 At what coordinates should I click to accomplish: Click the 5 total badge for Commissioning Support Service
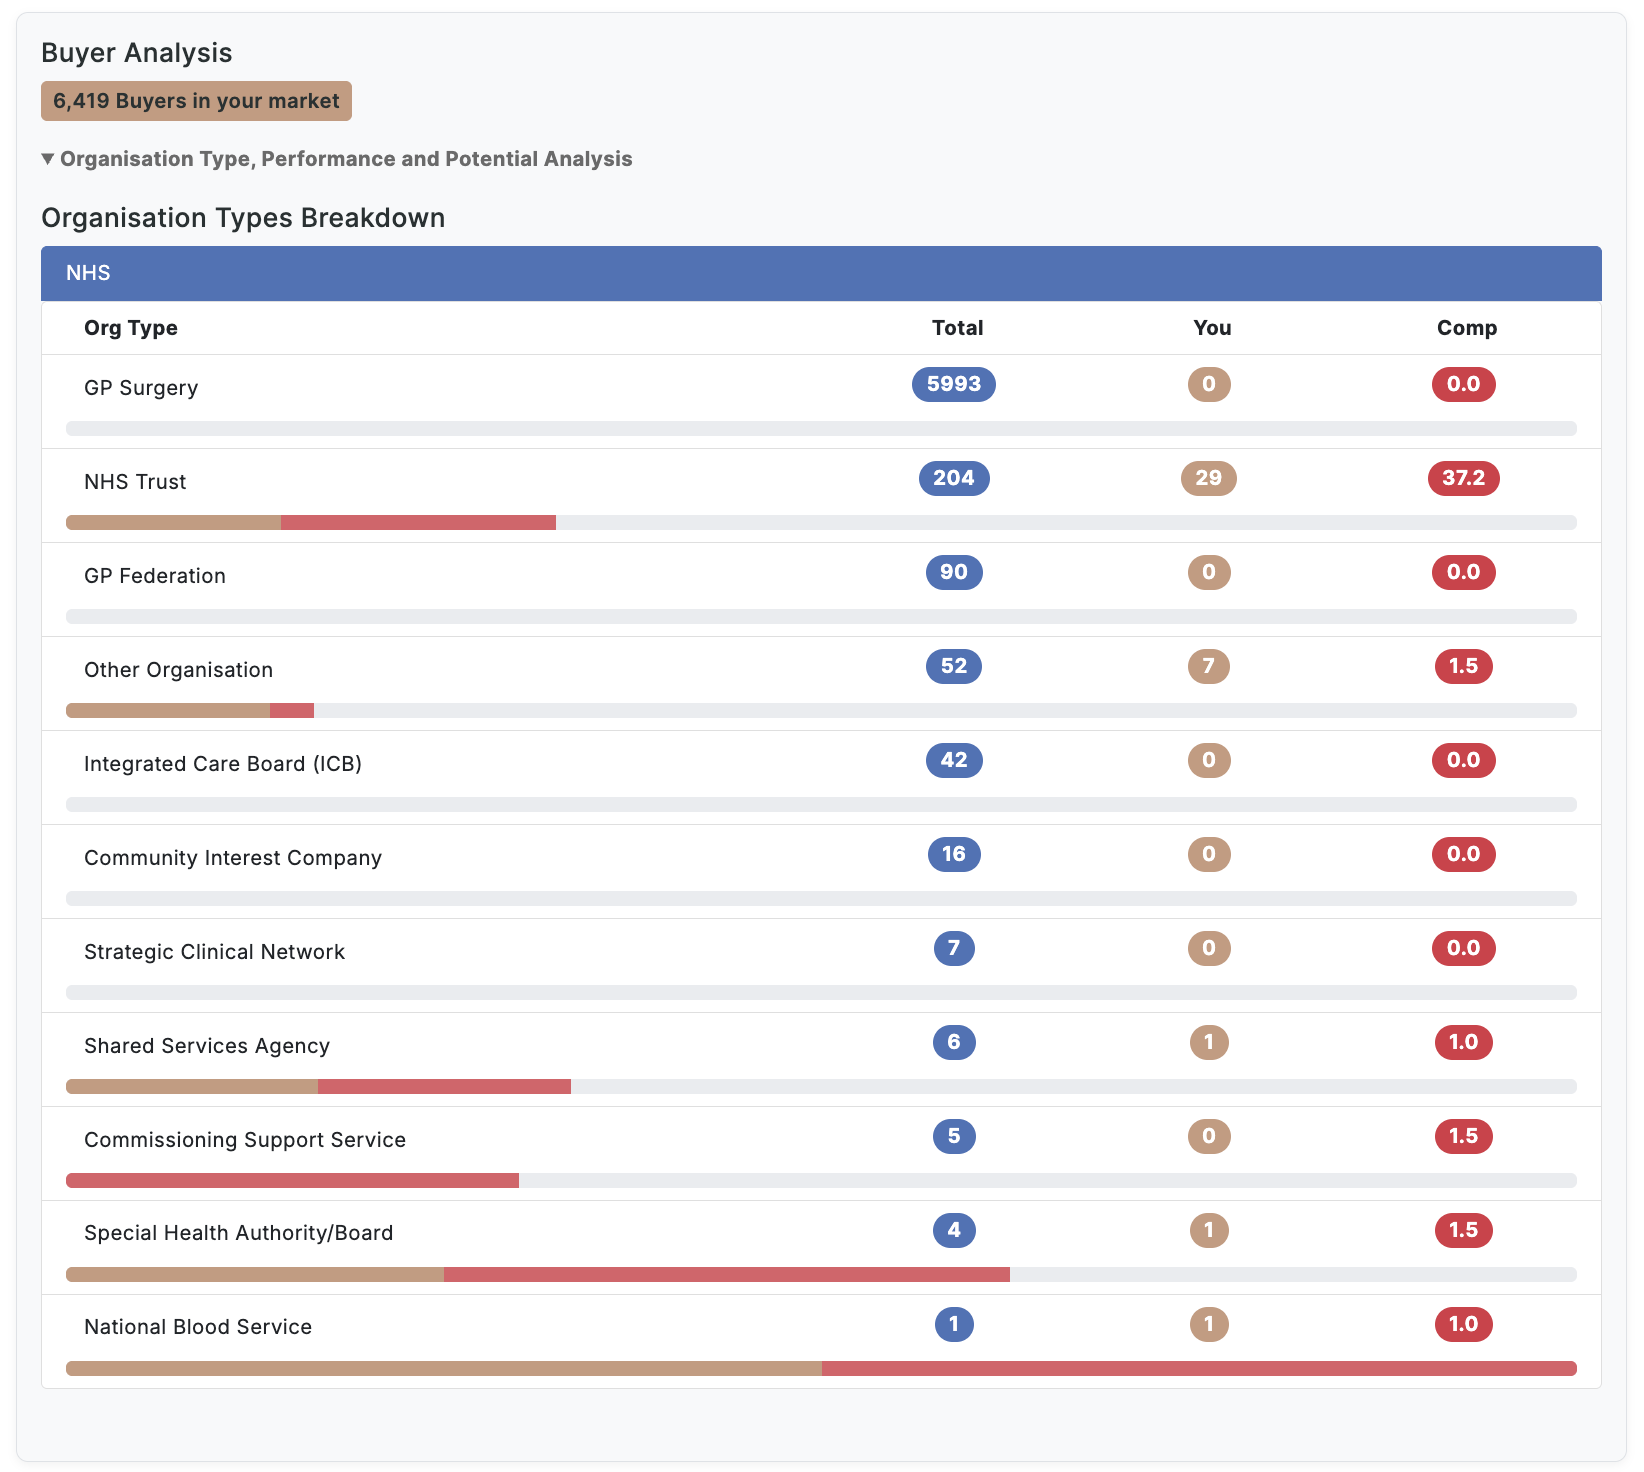pos(954,1136)
